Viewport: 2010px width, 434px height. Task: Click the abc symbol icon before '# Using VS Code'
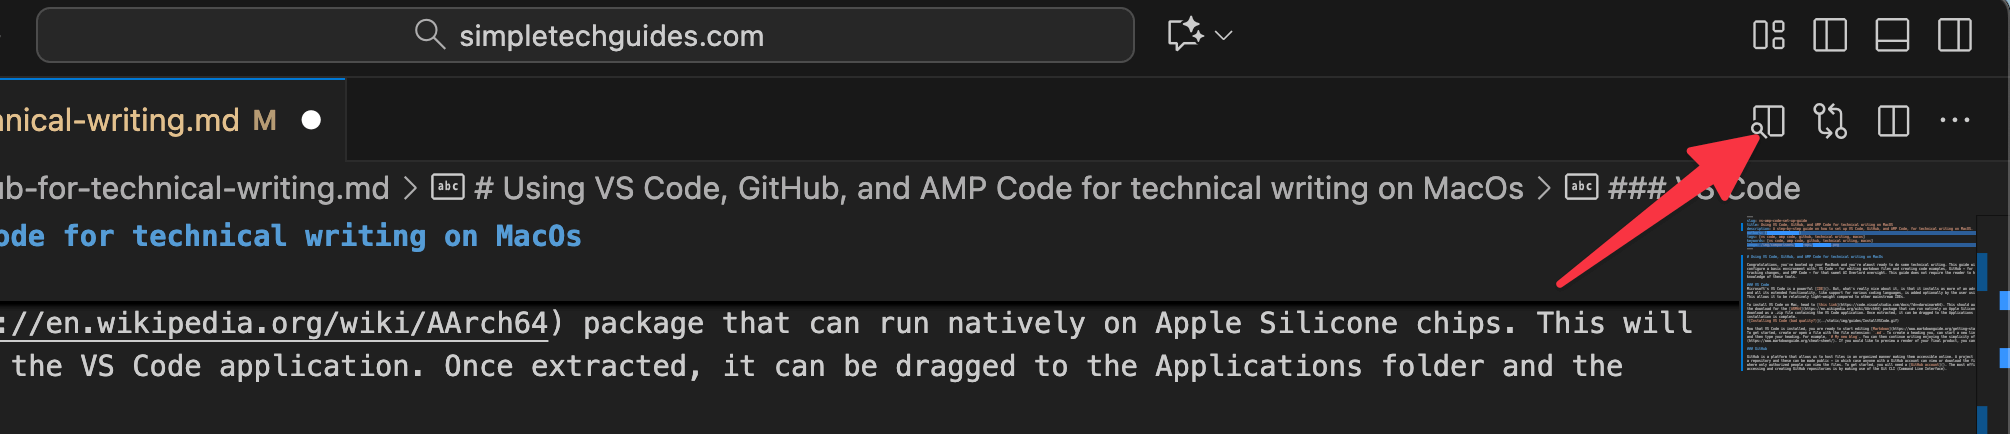coord(448,187)
